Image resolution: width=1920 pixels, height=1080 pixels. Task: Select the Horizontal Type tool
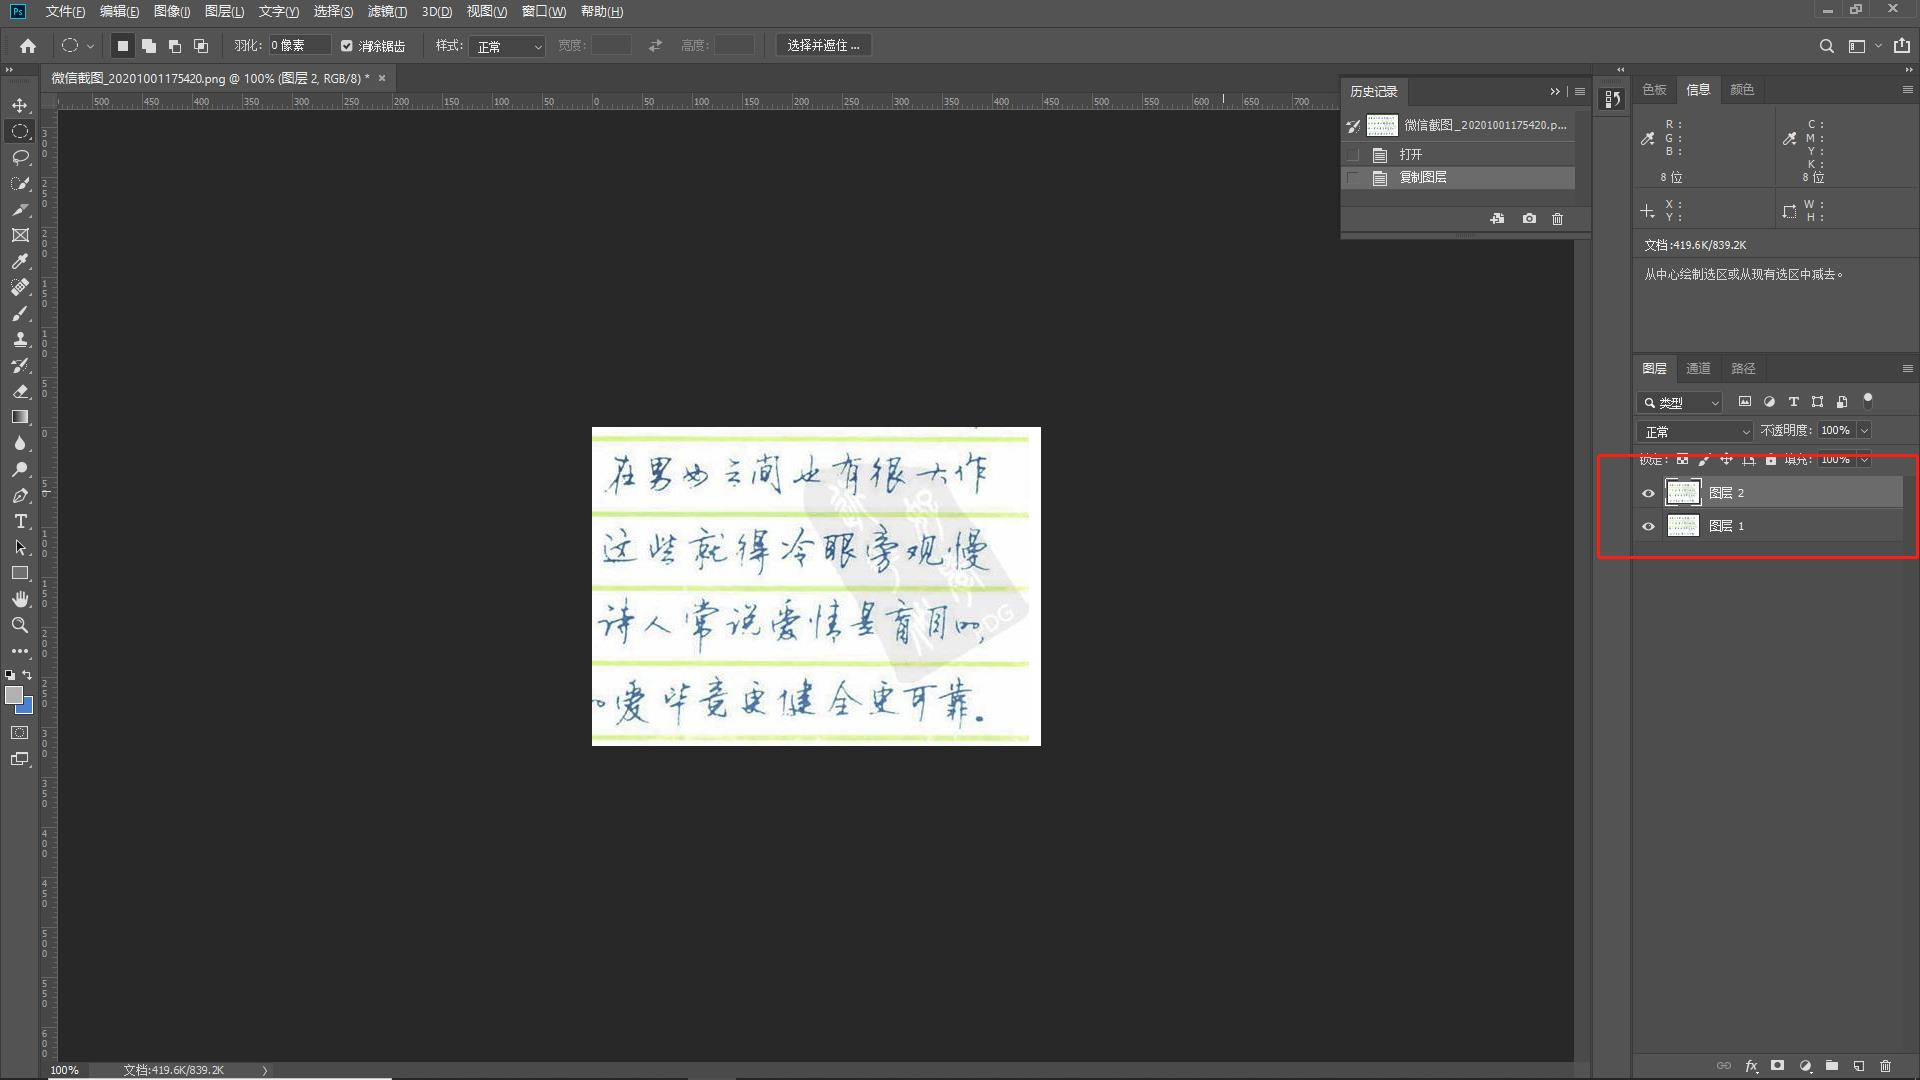click(x=20, y=521)
